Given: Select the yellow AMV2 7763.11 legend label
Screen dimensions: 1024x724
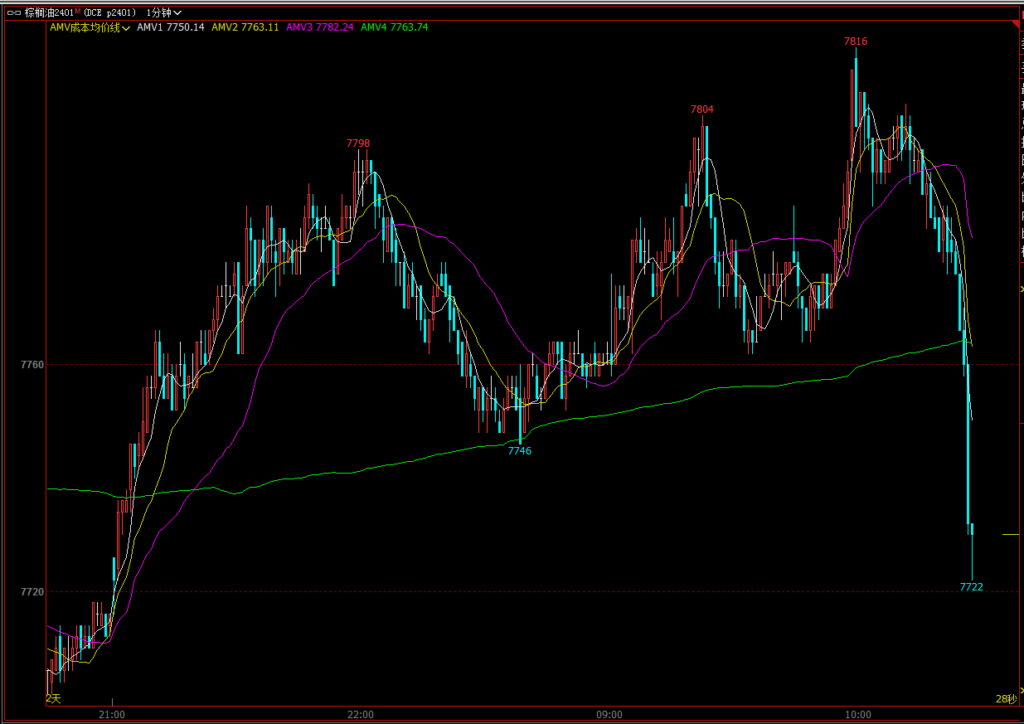Looking at the screenshot, I should [x=246, y=27].
